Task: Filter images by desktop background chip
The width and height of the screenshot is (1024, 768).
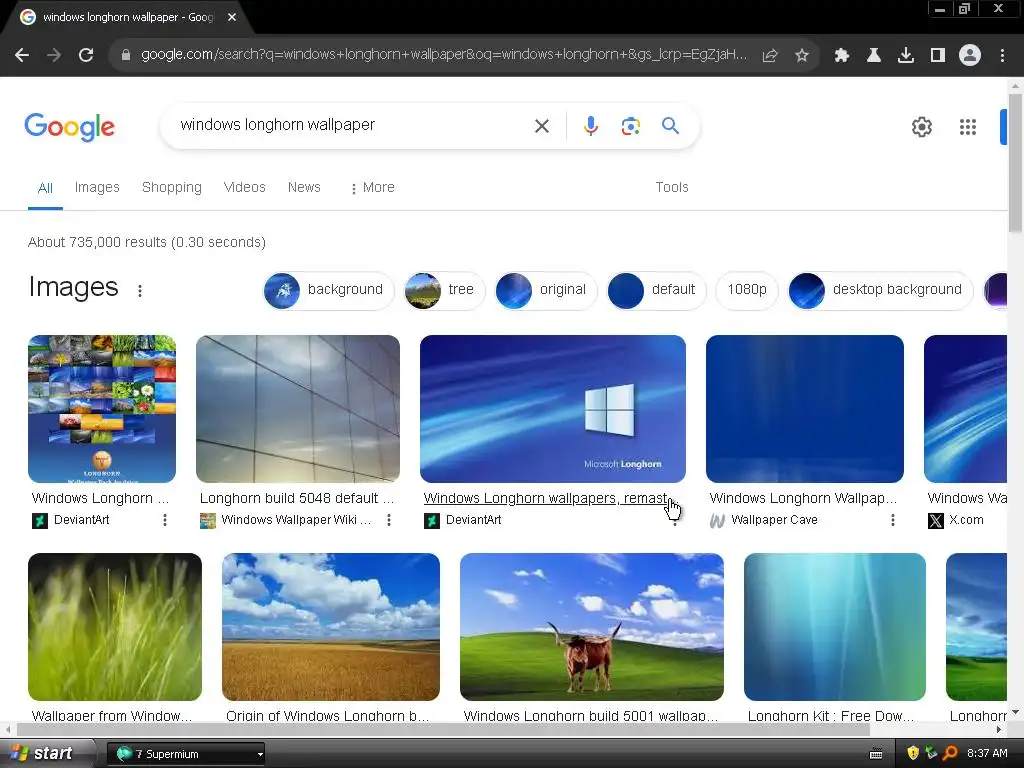Action: coord(880,290)
